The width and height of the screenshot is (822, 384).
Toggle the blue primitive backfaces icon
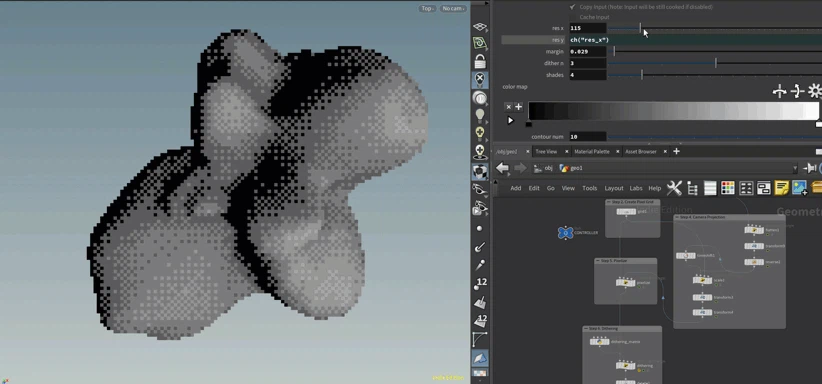coord(480,358)
